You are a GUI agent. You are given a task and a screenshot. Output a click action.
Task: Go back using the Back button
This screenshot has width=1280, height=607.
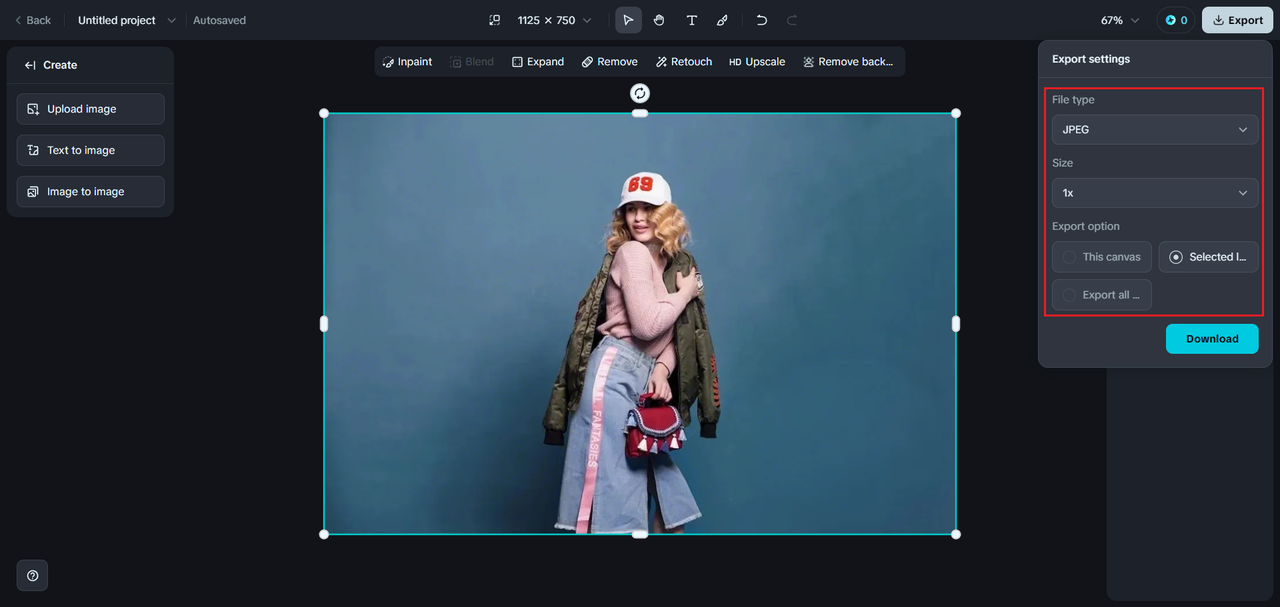point(32,20)
